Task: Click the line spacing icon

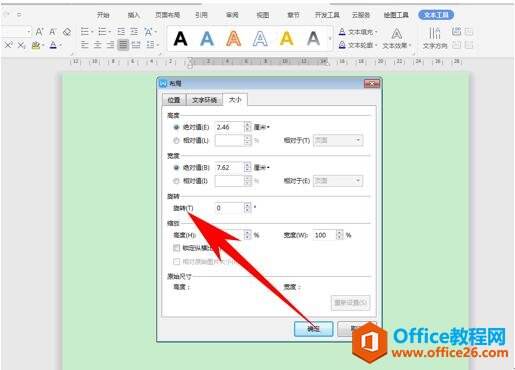Action: [x=150, y=45]
